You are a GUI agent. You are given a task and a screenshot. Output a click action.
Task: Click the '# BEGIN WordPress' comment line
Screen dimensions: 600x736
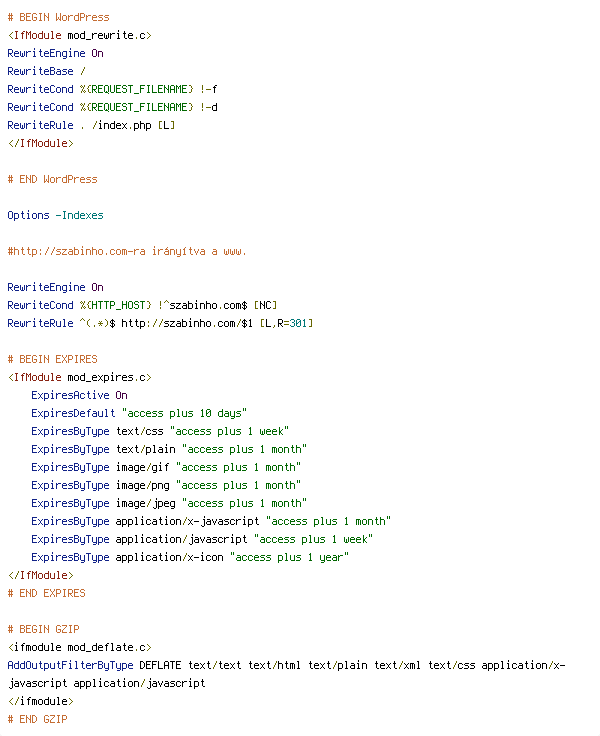(59, 17)
